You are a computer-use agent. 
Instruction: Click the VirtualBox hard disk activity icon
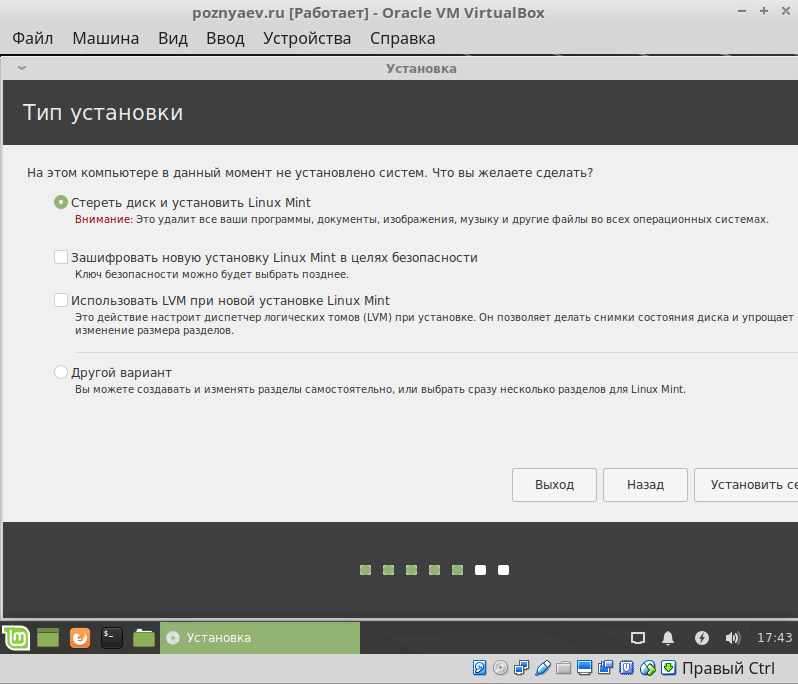pyautogui.click(x=479, y=668)
